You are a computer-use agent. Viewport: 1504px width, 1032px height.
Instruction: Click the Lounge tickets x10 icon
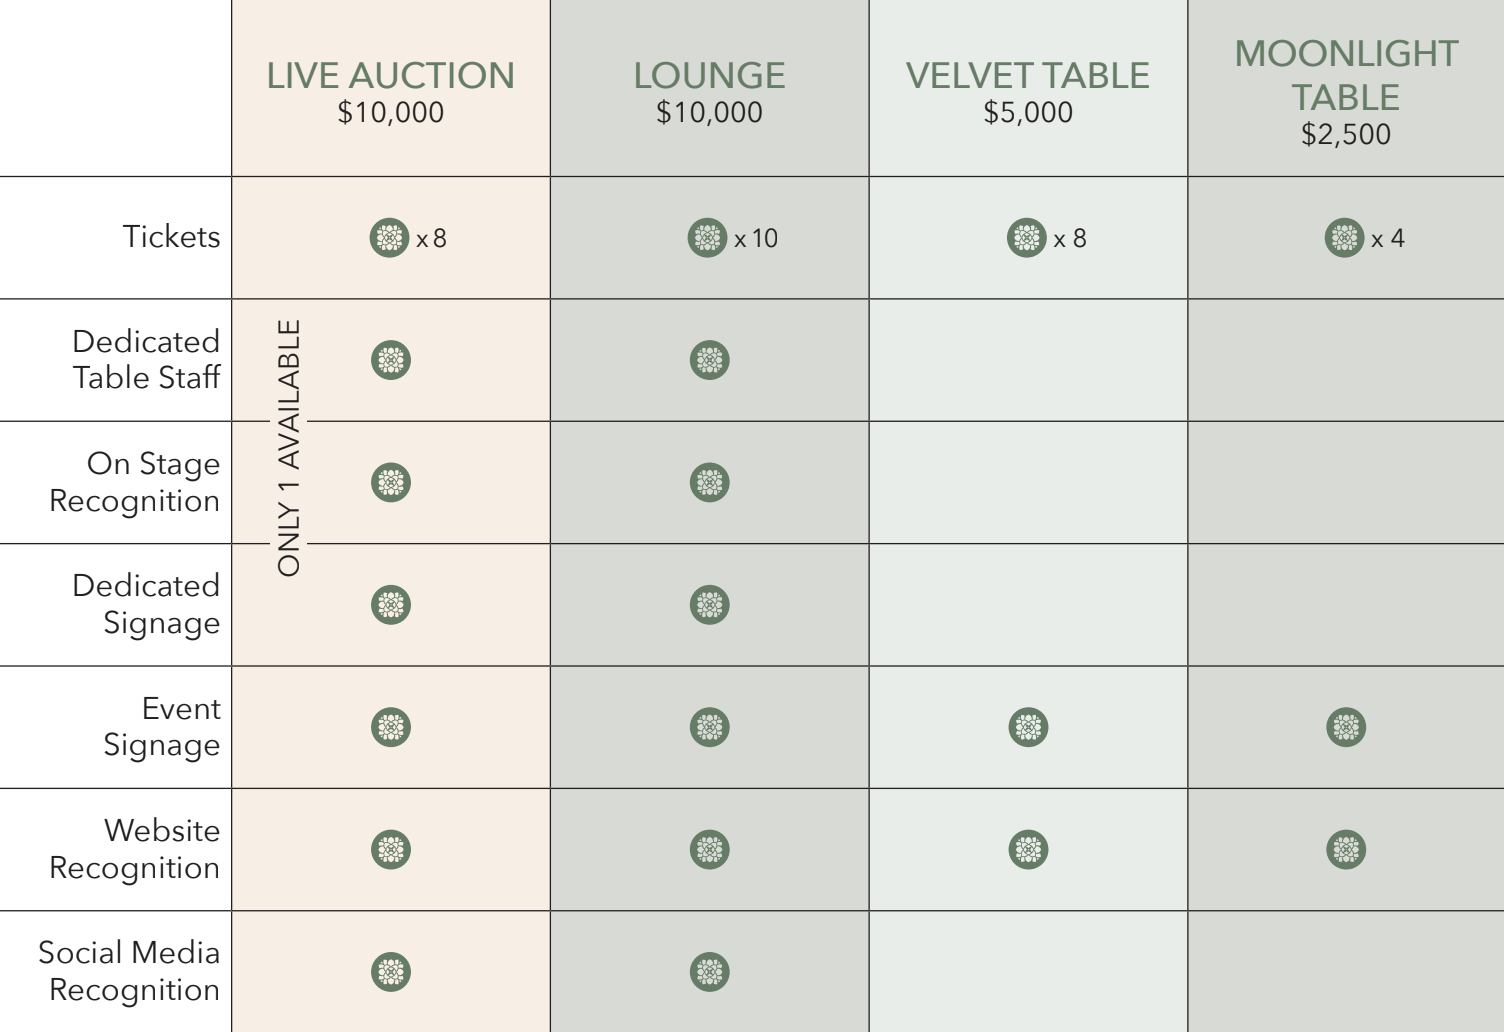tap(708, 238)
